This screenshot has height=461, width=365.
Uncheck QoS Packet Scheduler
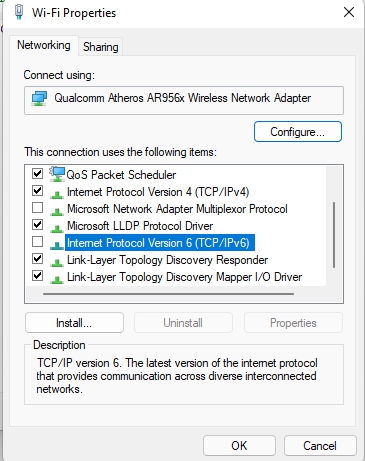coord(37,173)
